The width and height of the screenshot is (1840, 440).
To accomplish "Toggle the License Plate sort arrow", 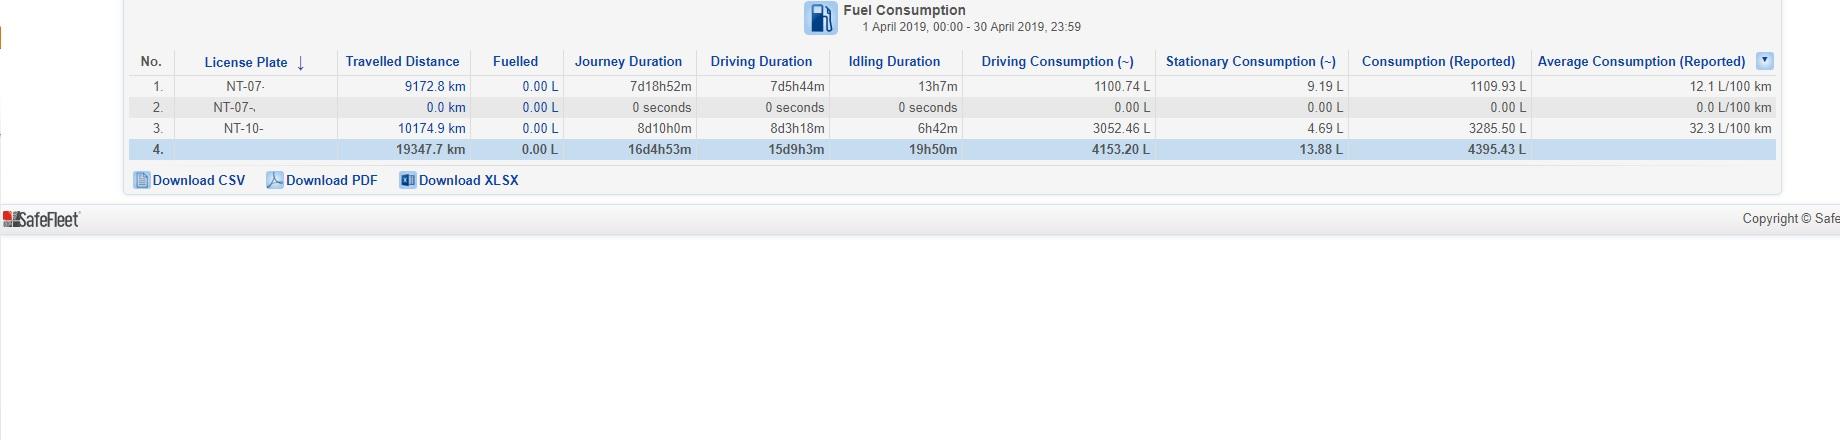I will 300,63.
